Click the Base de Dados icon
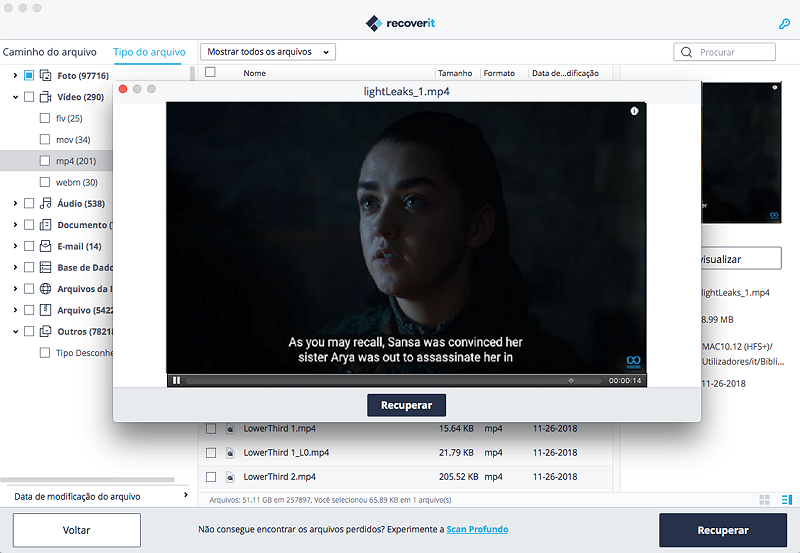Viewport: 800px width, 553px height. (x=45, y=267)
